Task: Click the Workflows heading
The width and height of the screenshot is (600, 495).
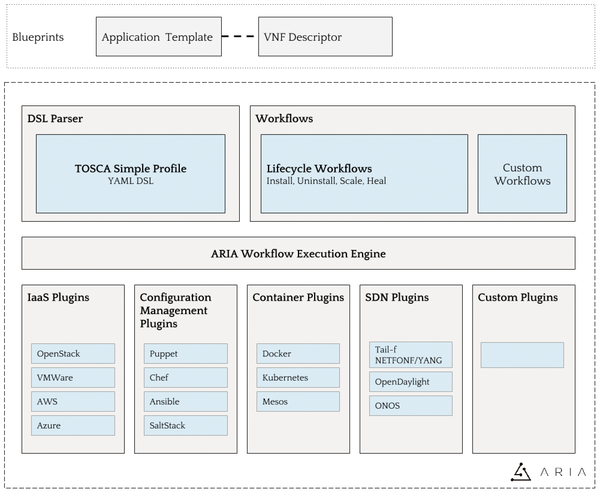Action: (284, 119)
